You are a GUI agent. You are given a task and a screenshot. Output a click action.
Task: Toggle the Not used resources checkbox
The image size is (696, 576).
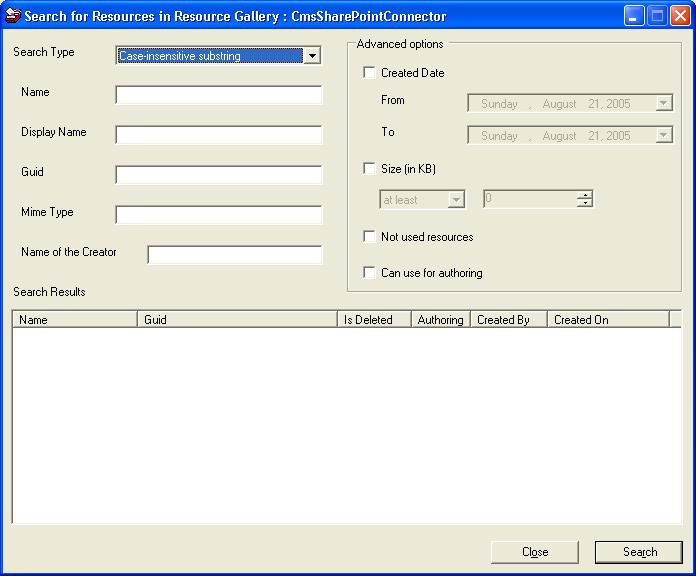click(x=370, y=237)
